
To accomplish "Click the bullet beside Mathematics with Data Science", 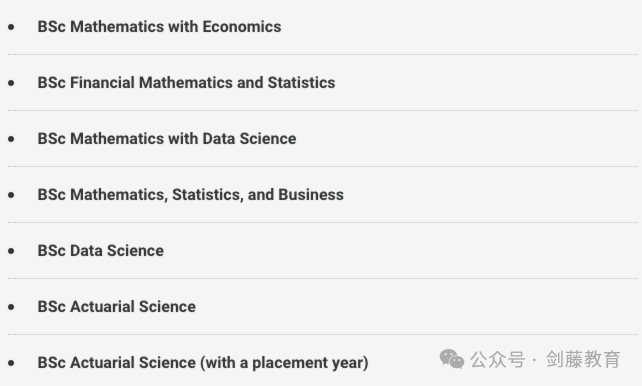I will pyautogui.click(x=11, y=139).
